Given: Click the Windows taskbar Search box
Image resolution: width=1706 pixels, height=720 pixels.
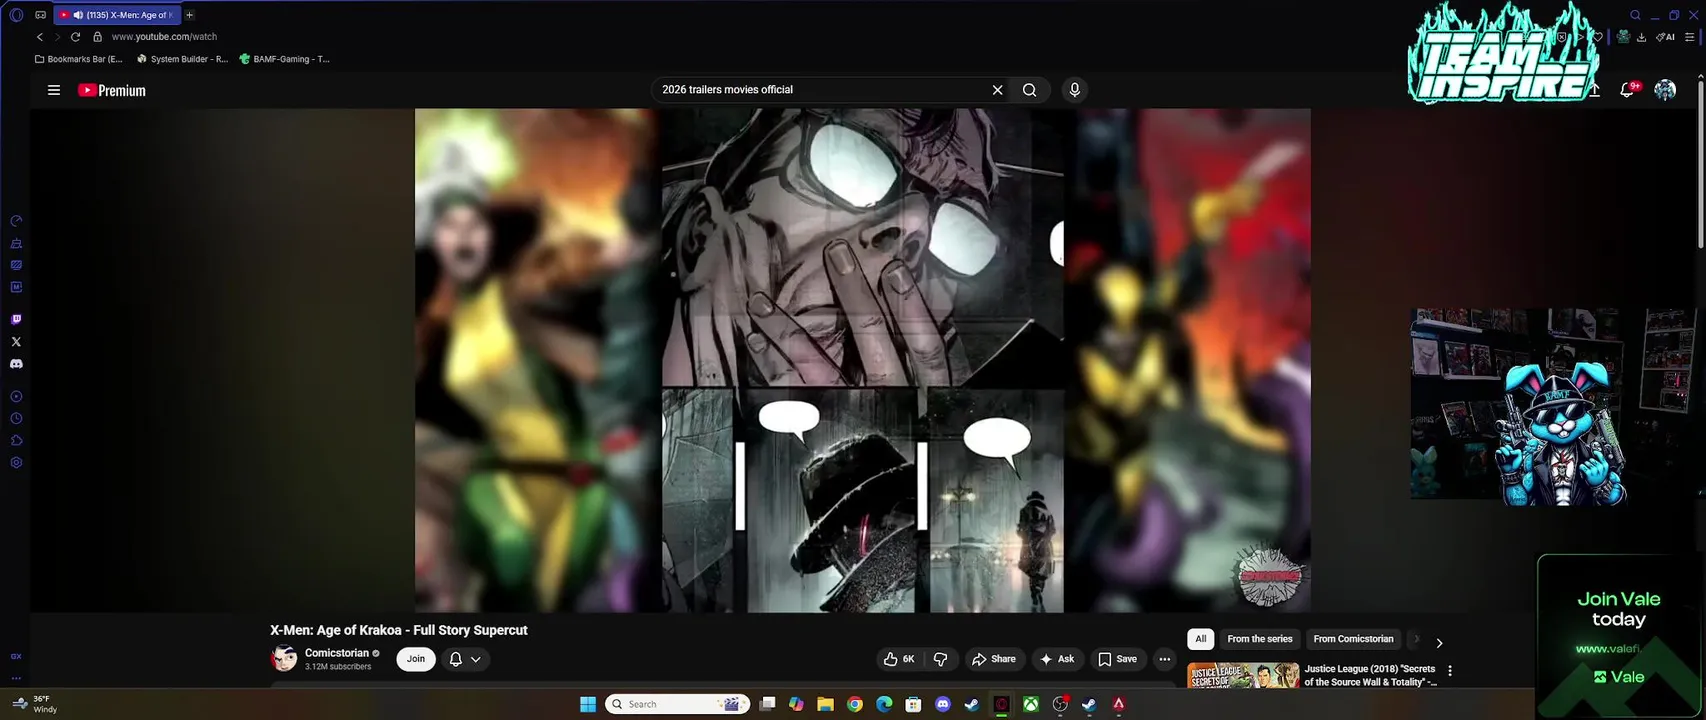Looking at the screenshot, I should 678,704.
